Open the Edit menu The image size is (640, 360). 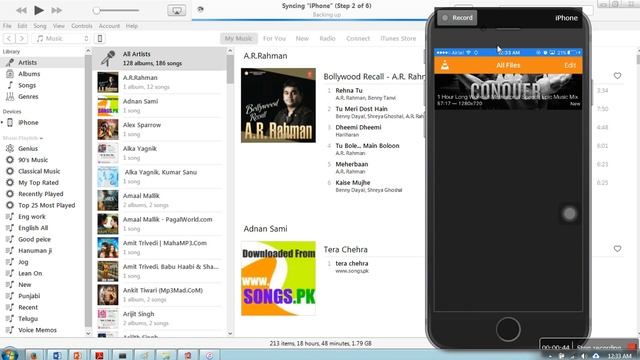(x=22, y=26)
